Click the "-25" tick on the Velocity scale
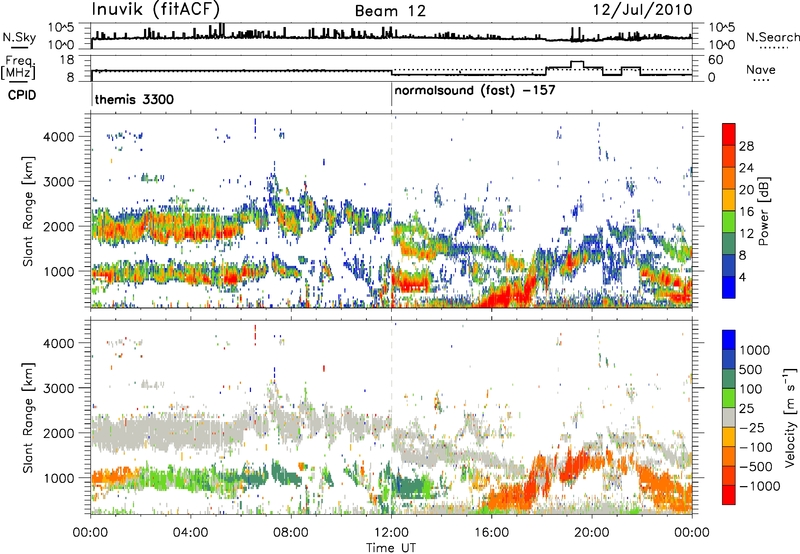Image resolution: width=800 pixels, height=554 pixels. [x=752, y=427]
